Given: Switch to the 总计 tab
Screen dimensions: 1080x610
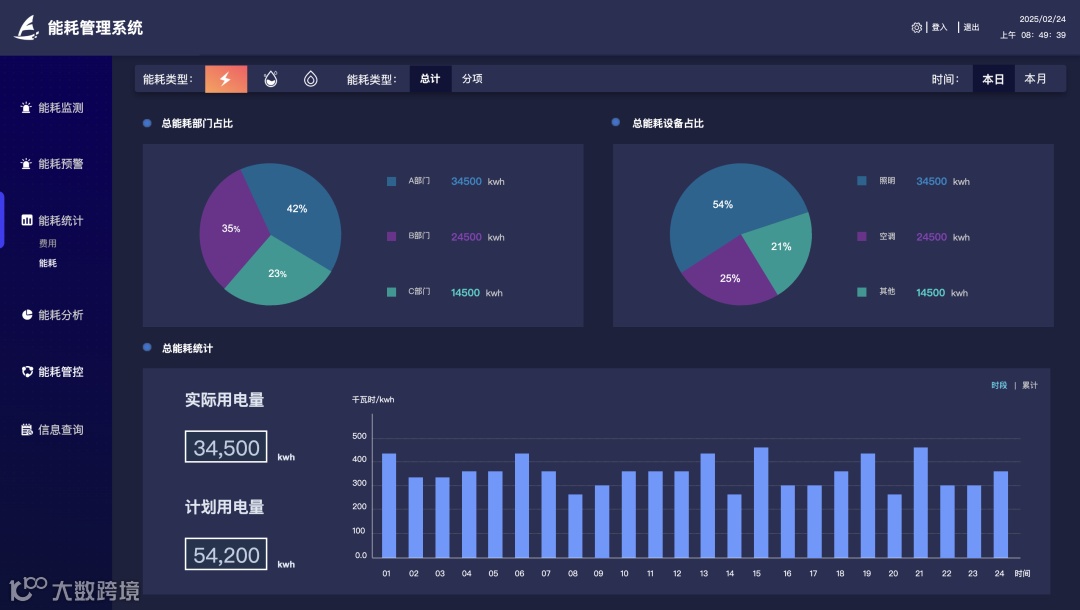Looking at the screenshot, I should point(430,79).
